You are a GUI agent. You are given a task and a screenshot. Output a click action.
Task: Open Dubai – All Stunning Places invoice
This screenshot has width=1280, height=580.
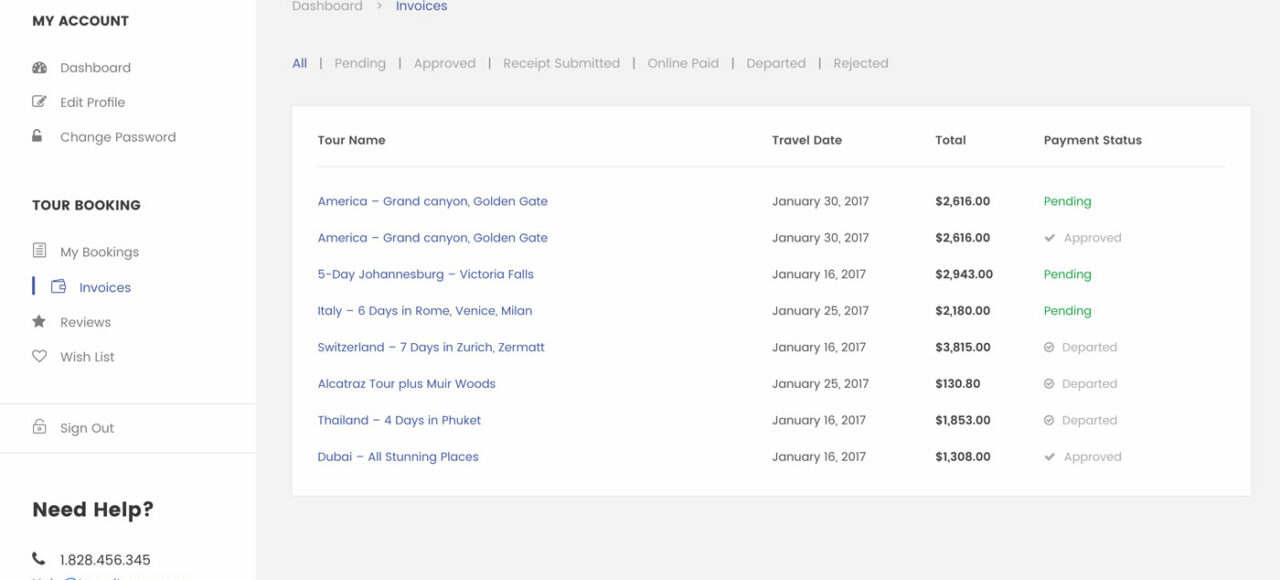[x=398, y=457]
